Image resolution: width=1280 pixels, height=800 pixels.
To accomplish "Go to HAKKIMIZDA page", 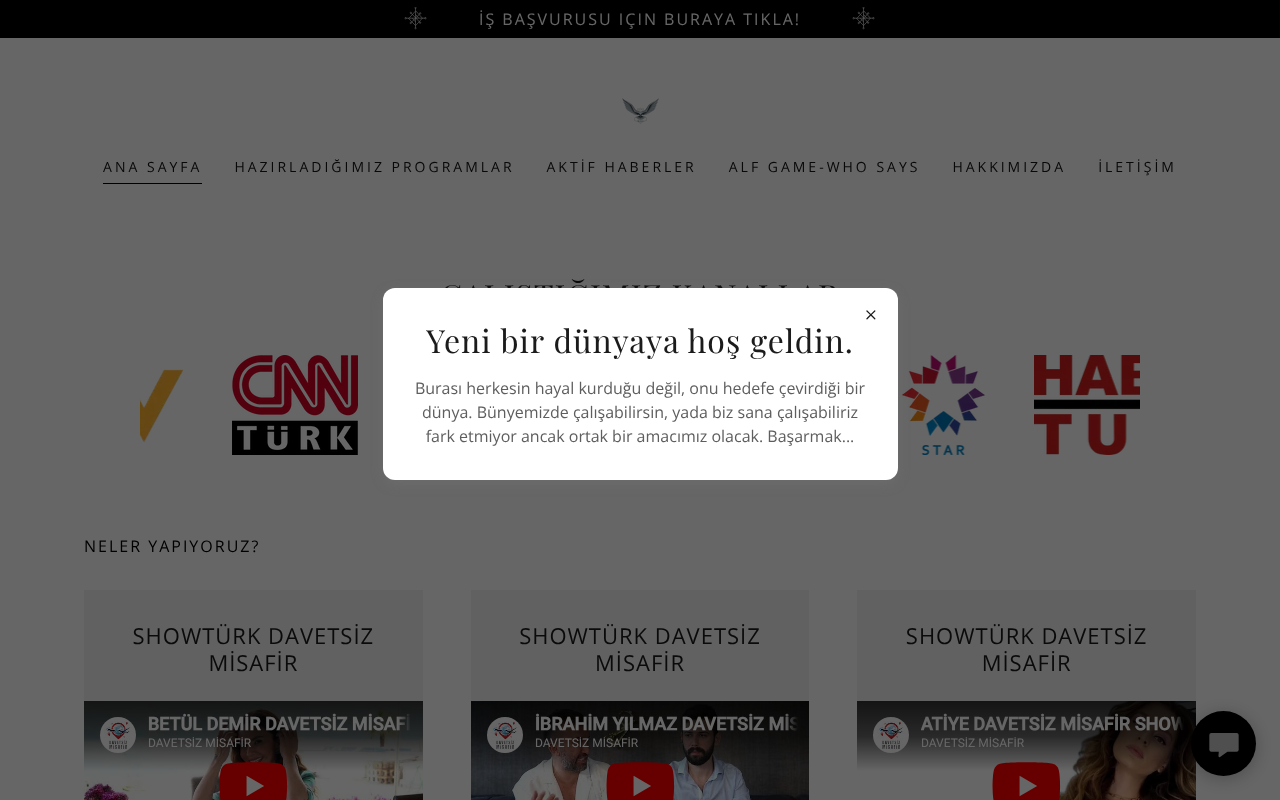I will [x=1009, y=167].
